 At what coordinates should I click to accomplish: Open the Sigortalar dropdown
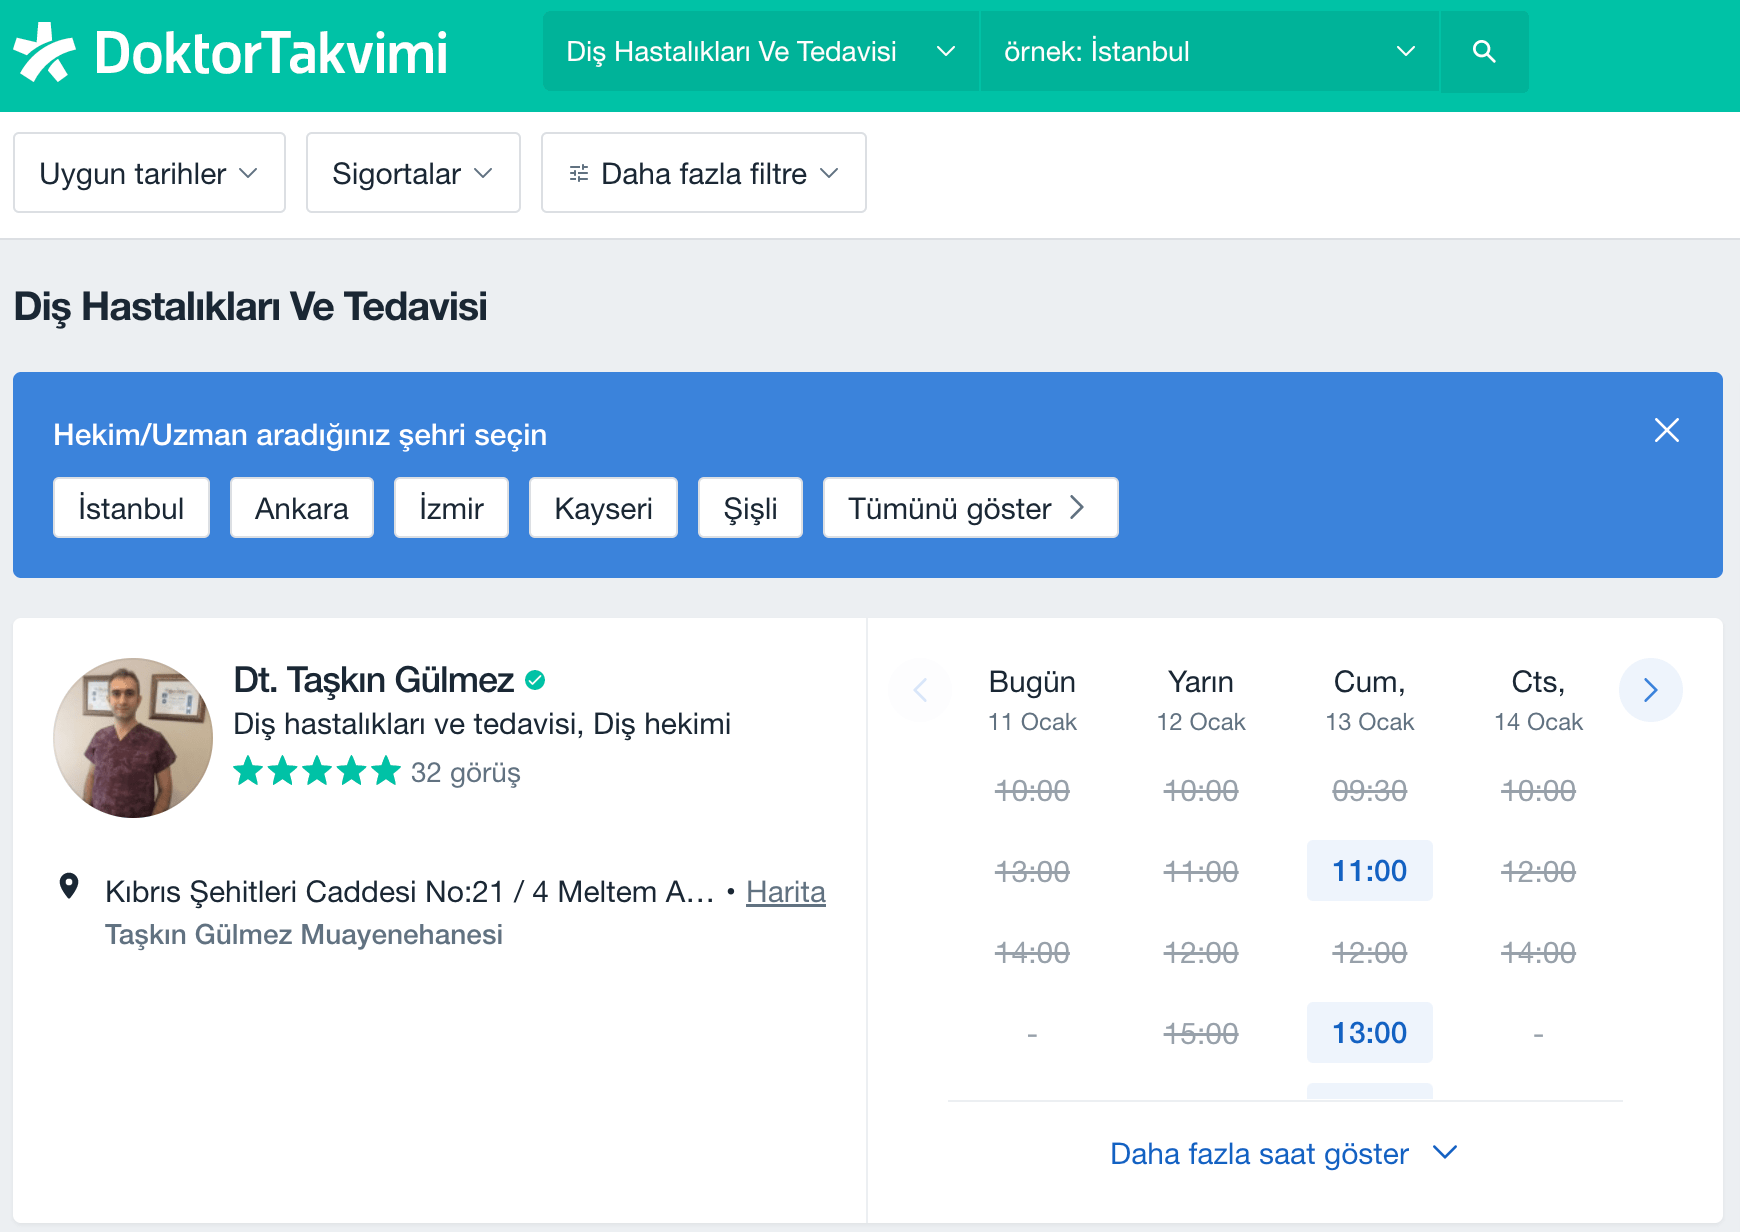point(413,173)
